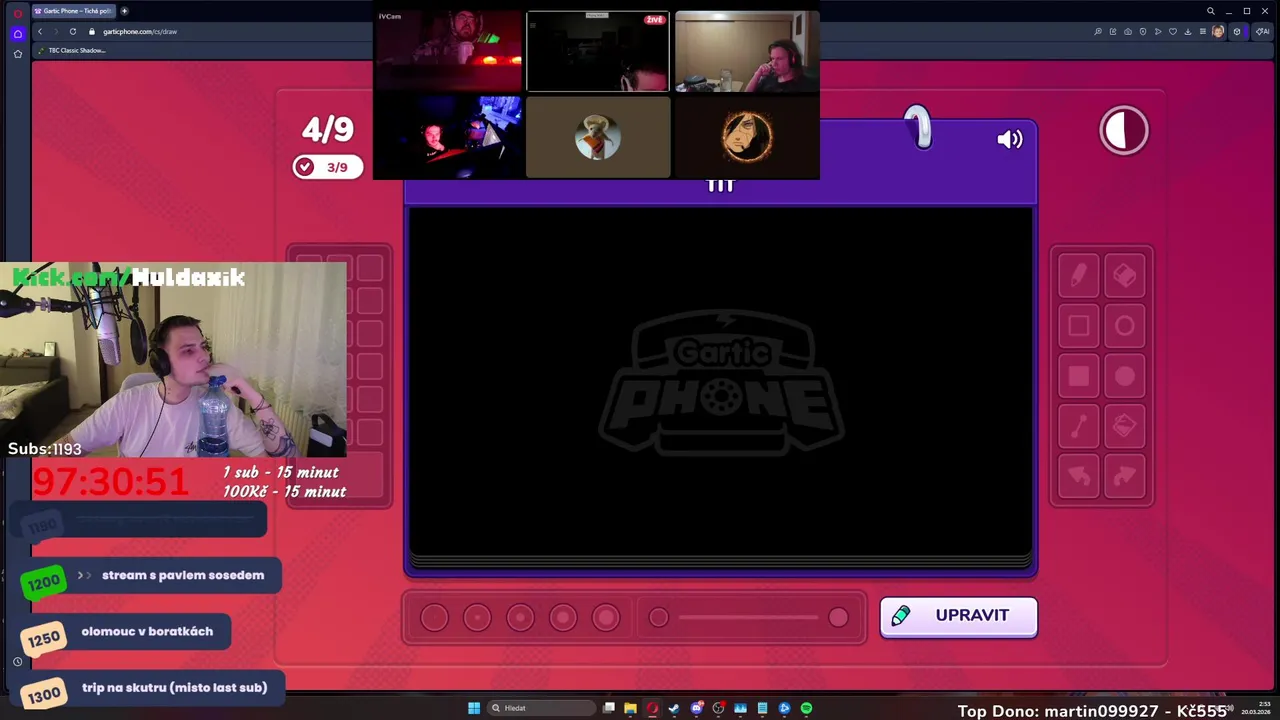Open the send arrow toolbar icon

coord(1158,31)
